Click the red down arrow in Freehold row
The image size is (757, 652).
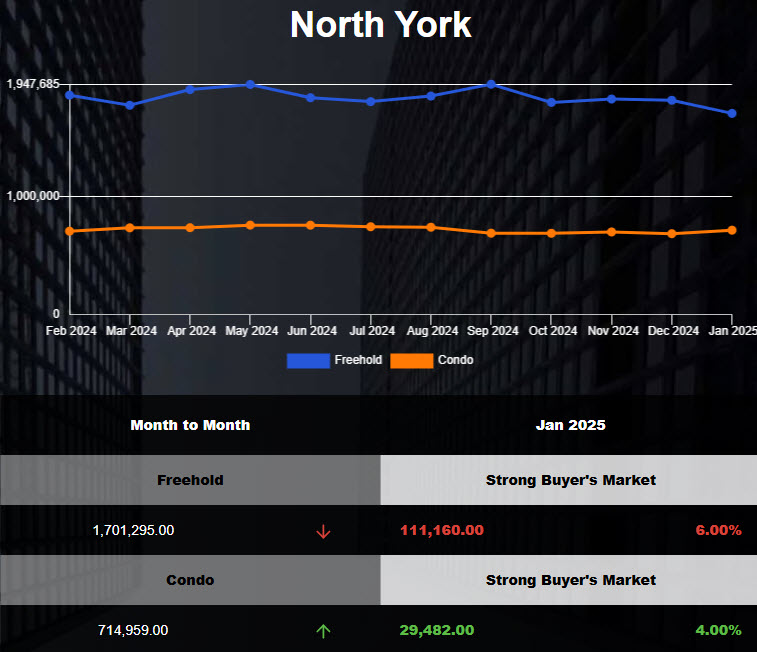point(323,531)
